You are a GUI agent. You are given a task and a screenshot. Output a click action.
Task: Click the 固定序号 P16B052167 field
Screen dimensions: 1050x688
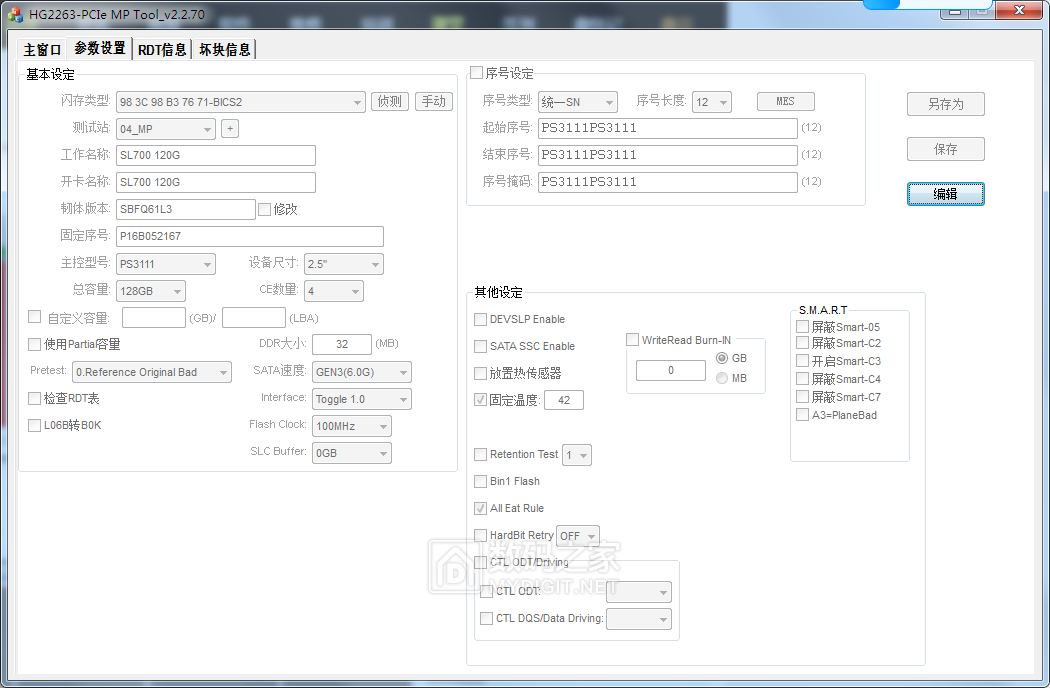point(250,236)
